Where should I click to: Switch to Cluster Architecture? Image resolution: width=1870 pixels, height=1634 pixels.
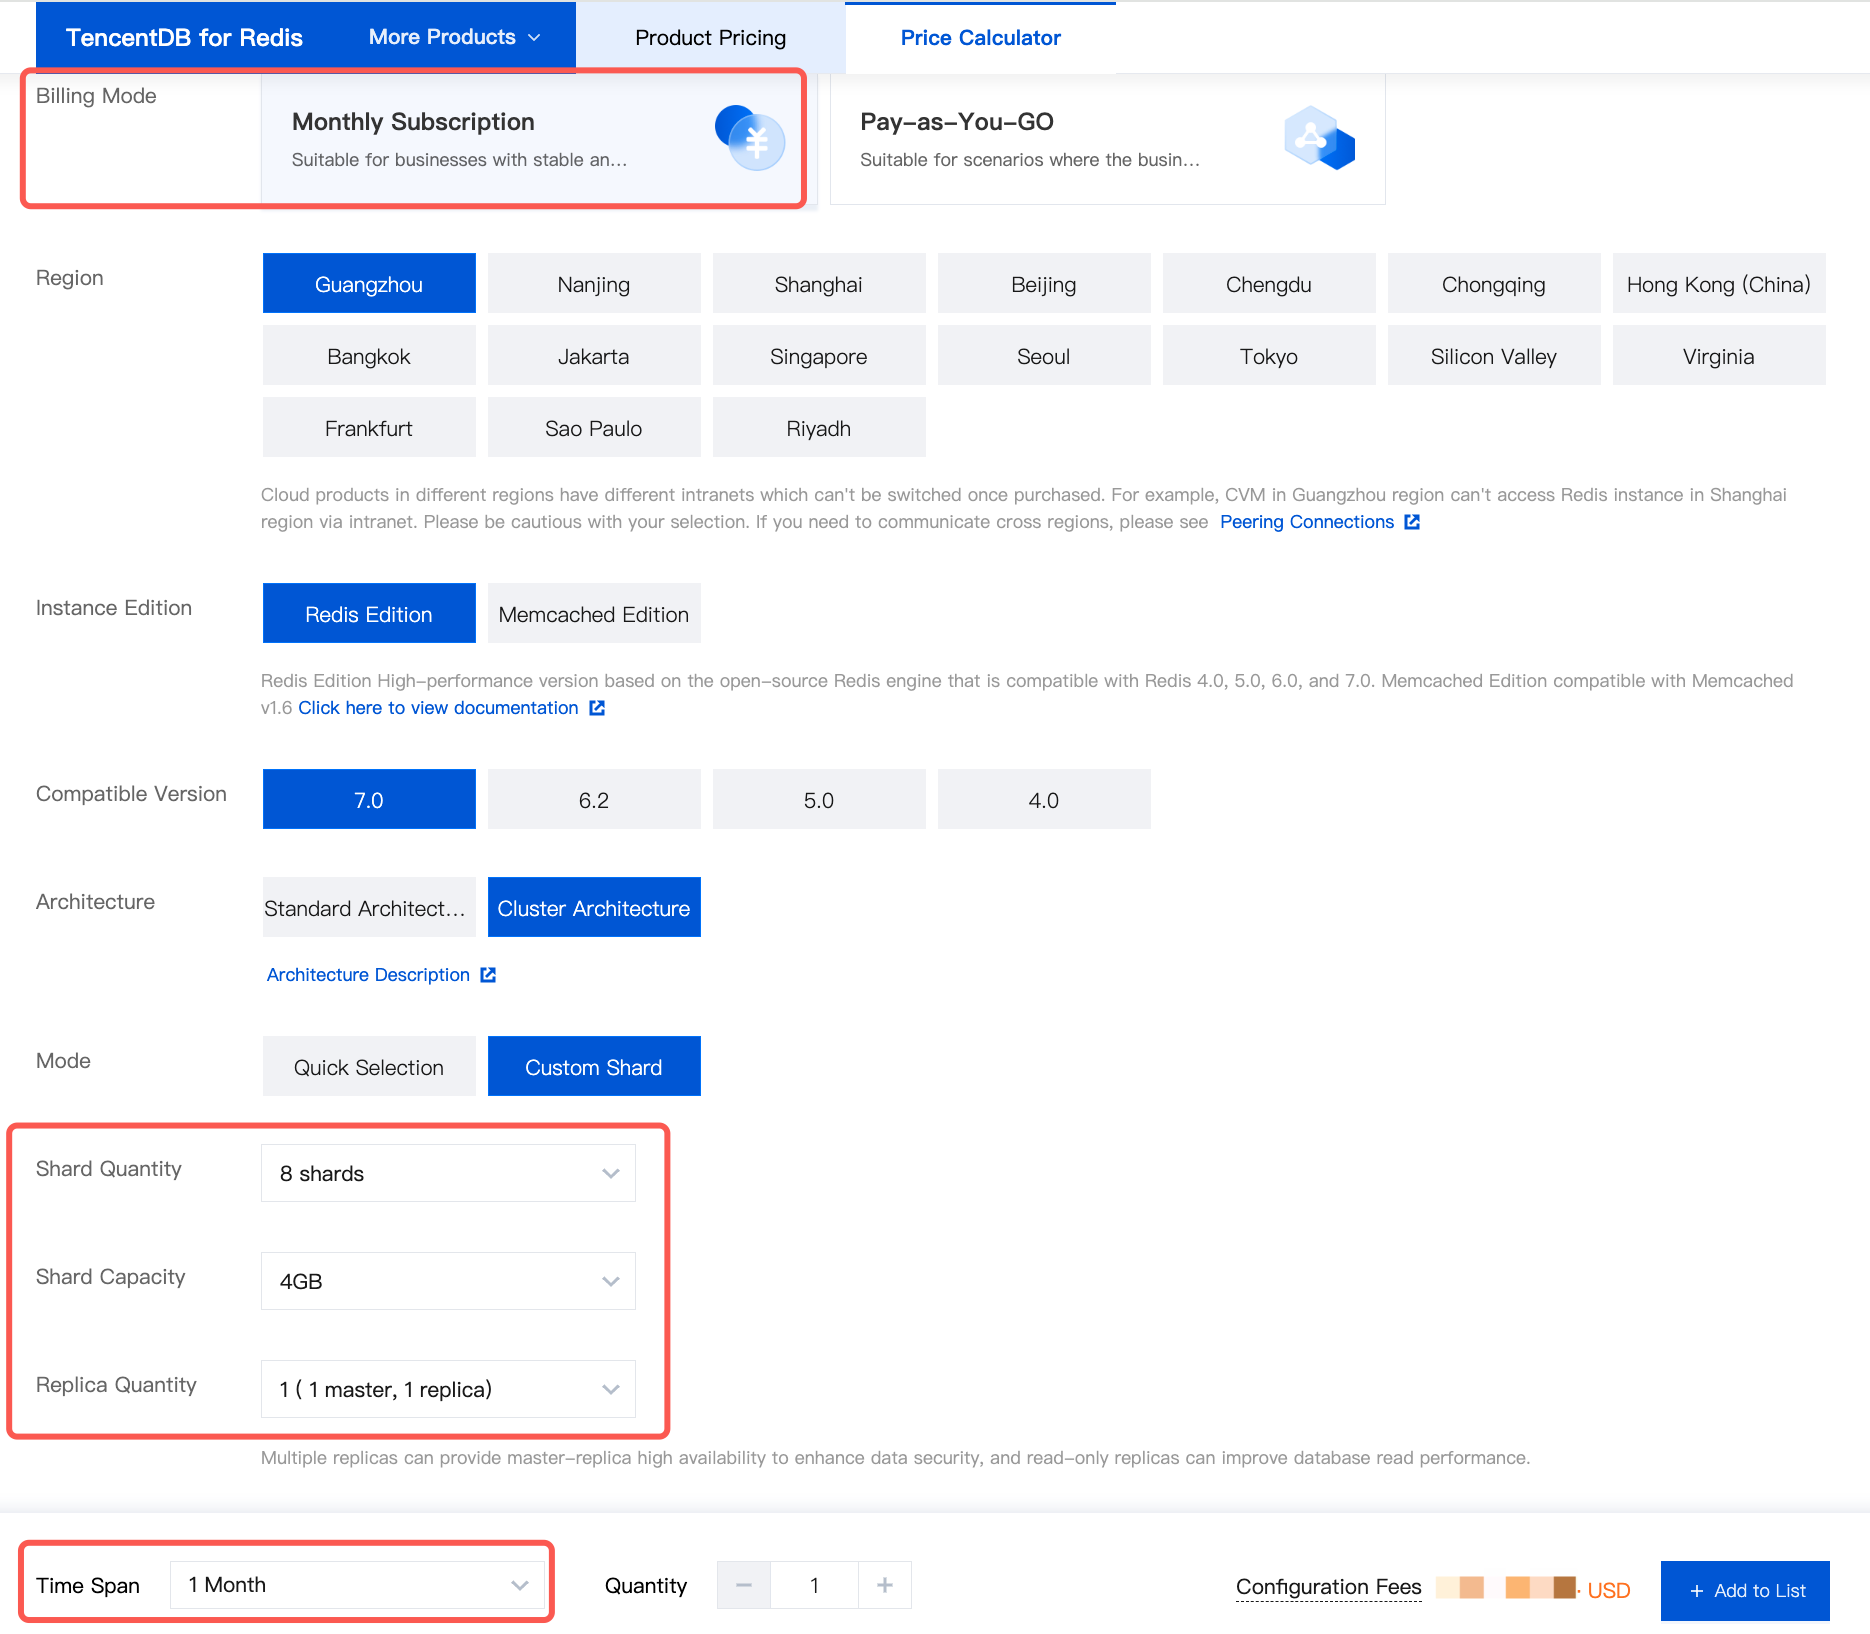(594, 908)
